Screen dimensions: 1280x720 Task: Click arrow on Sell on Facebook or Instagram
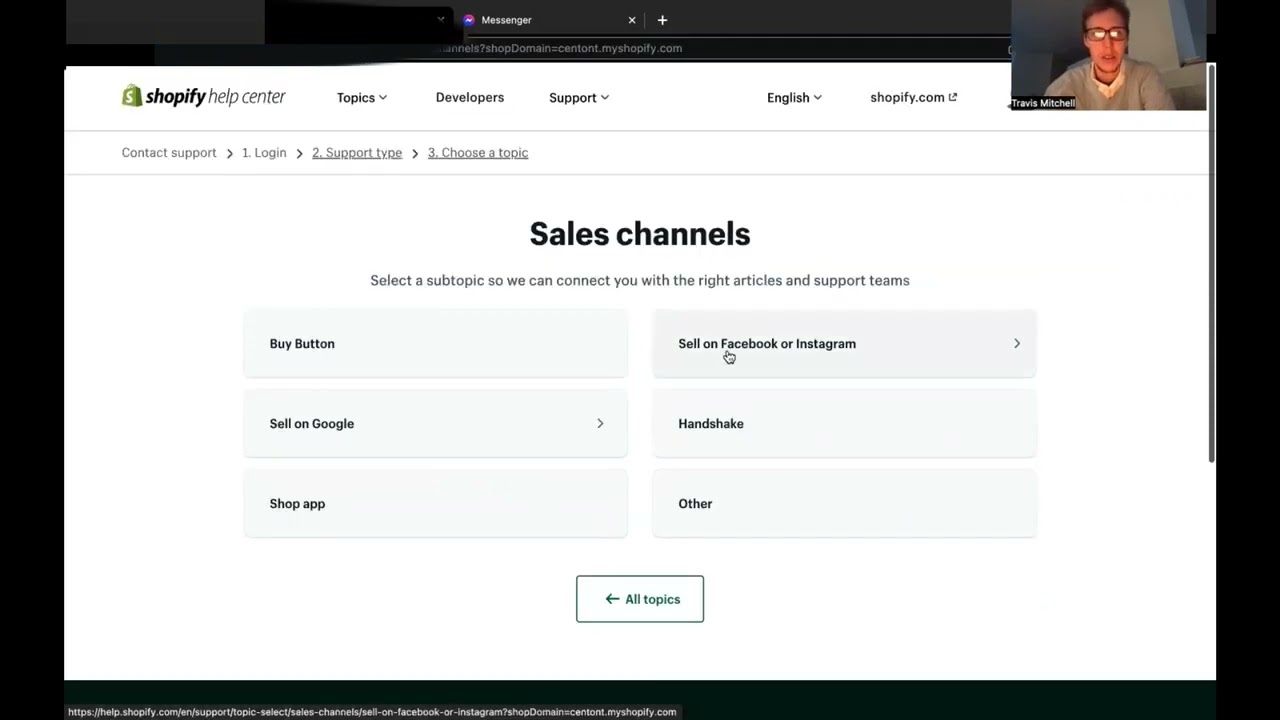click(x=1017, y=343)
